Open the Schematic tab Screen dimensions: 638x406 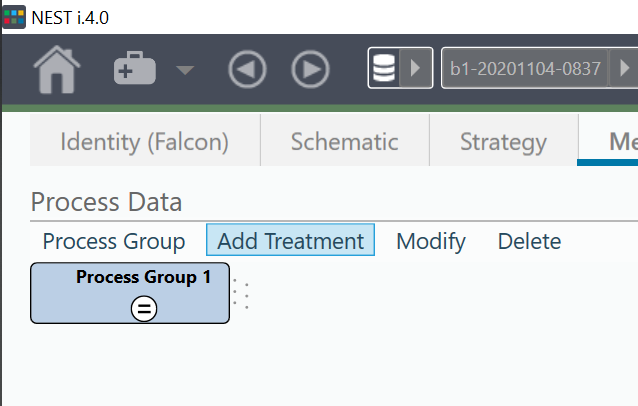[344, 142]
